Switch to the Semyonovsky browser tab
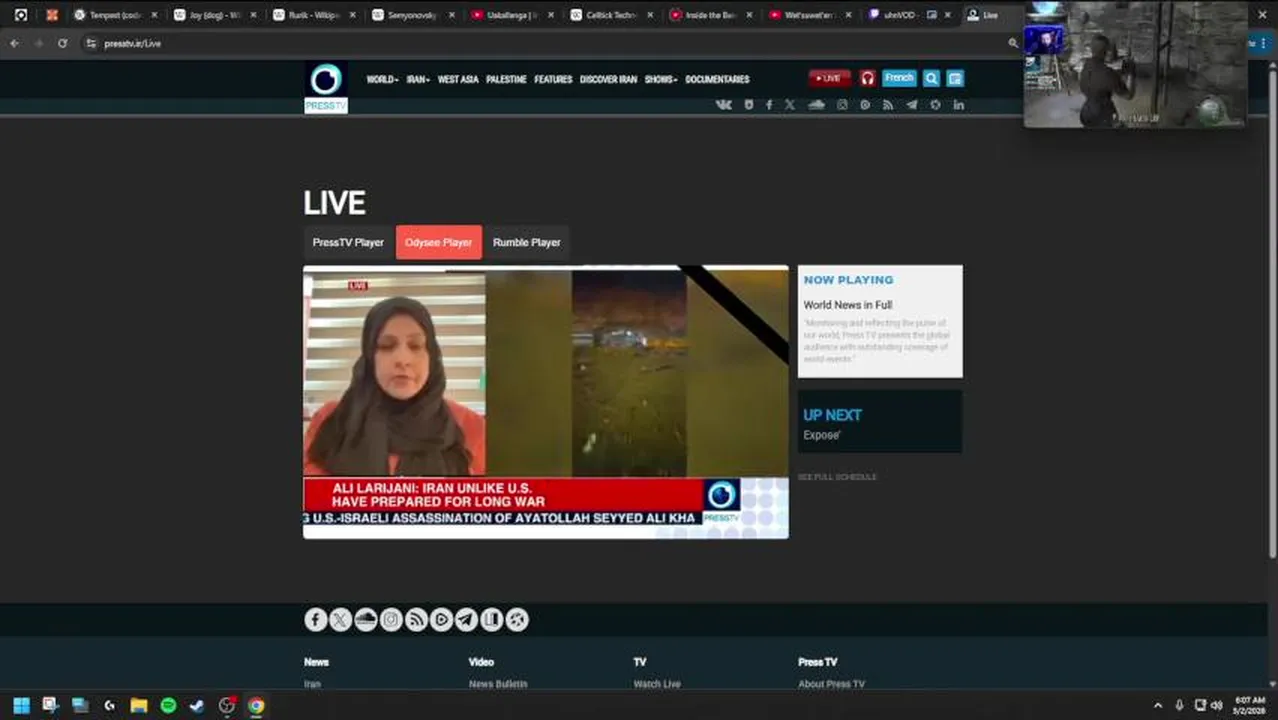The width and height of the screenshot is (1278, 720). (413, 15)
